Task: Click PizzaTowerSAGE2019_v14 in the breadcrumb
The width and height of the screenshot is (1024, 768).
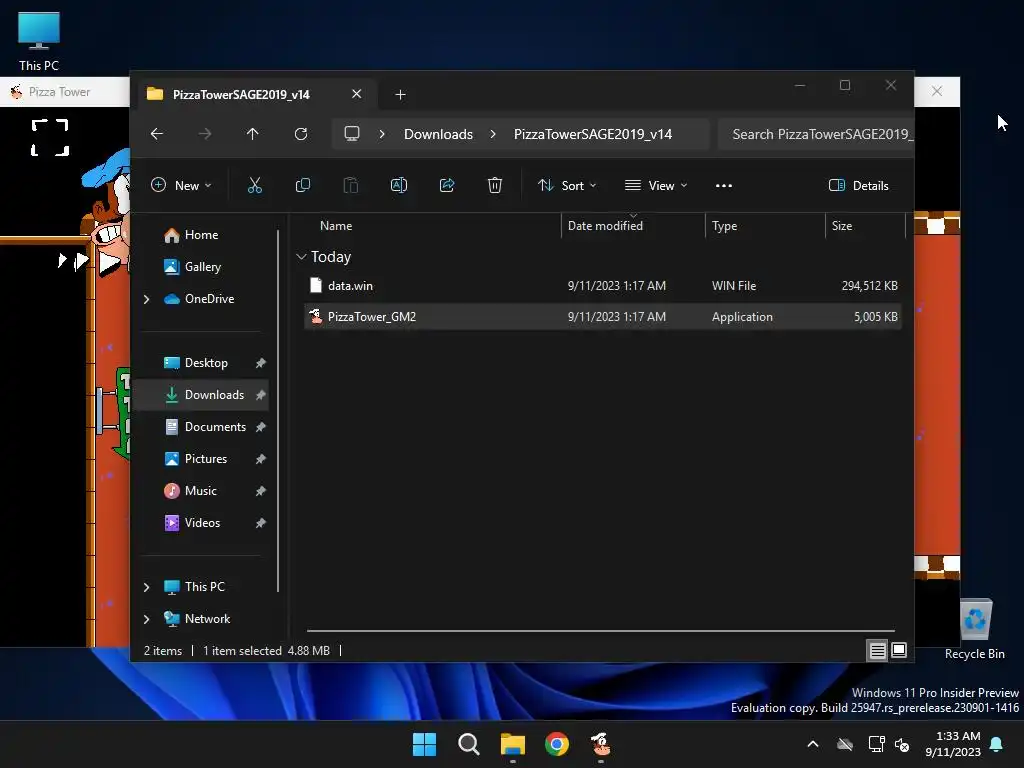Action: coord(593,134)
